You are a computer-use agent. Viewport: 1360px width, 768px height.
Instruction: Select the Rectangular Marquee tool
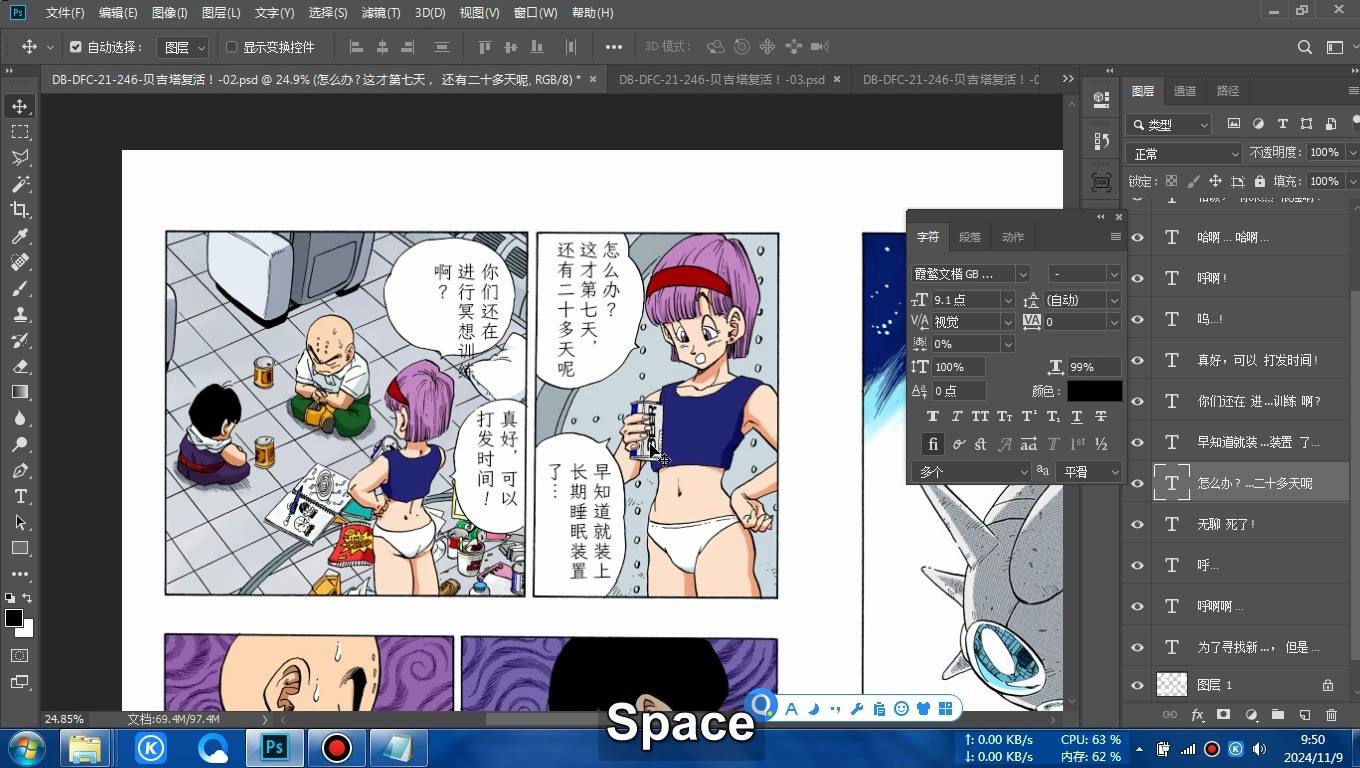[x=20, y=132]
